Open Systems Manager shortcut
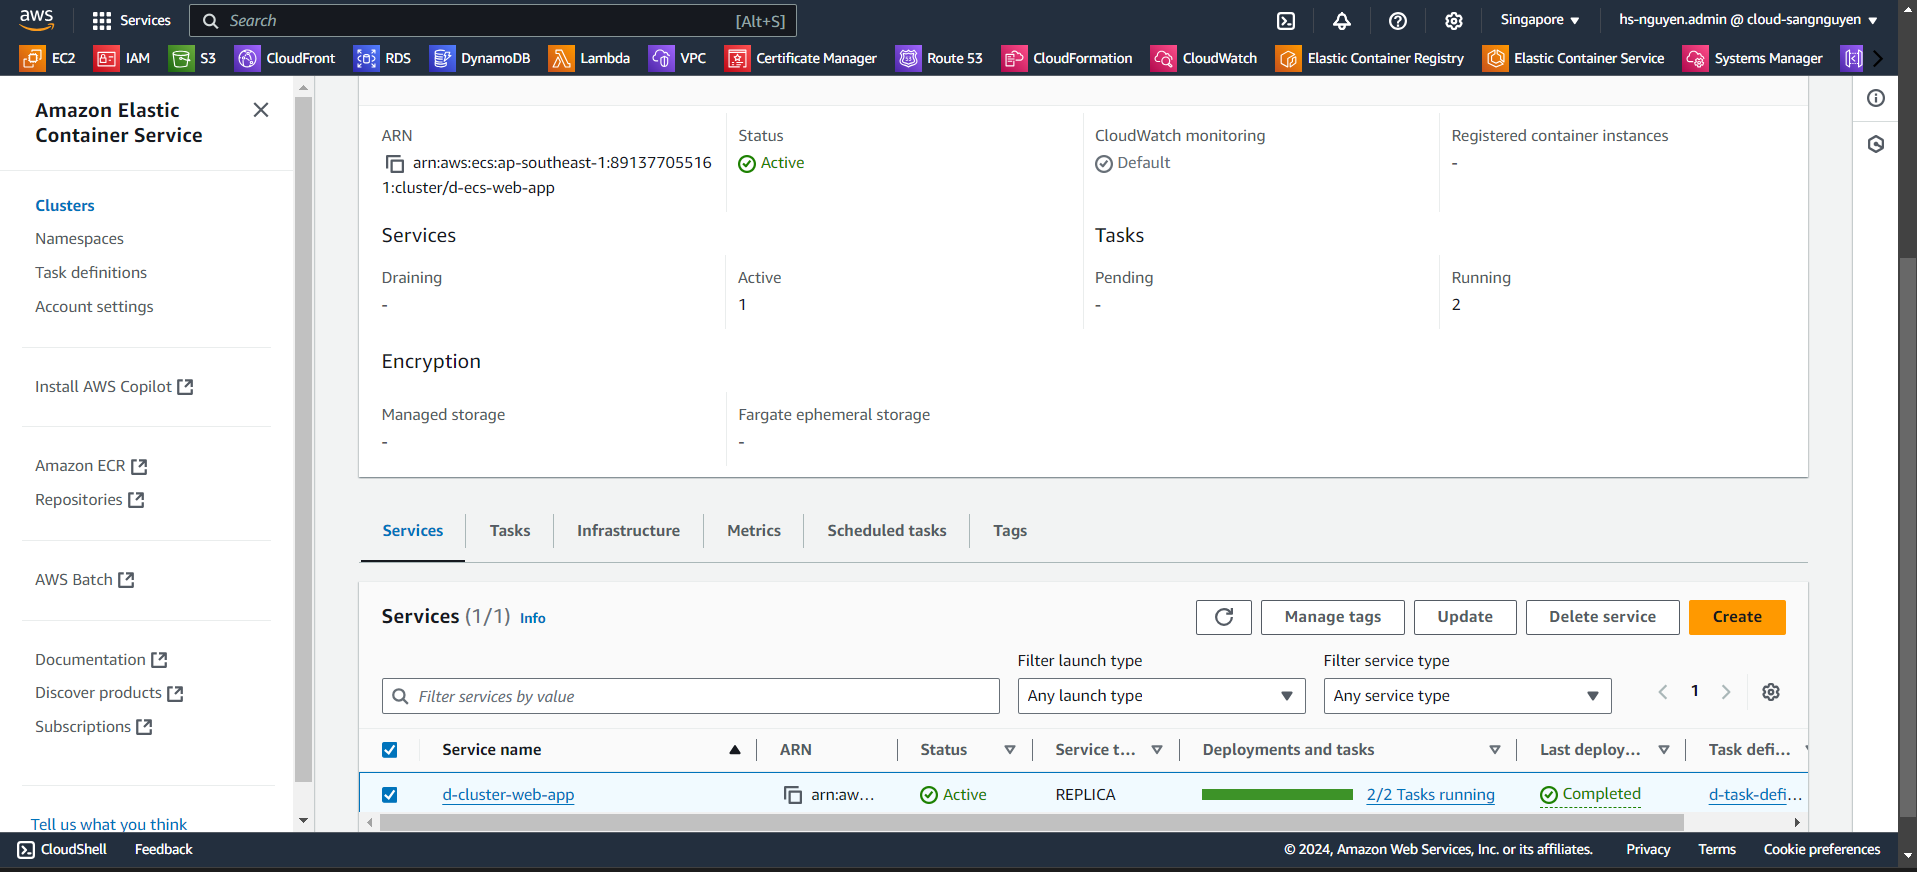 1753,58
